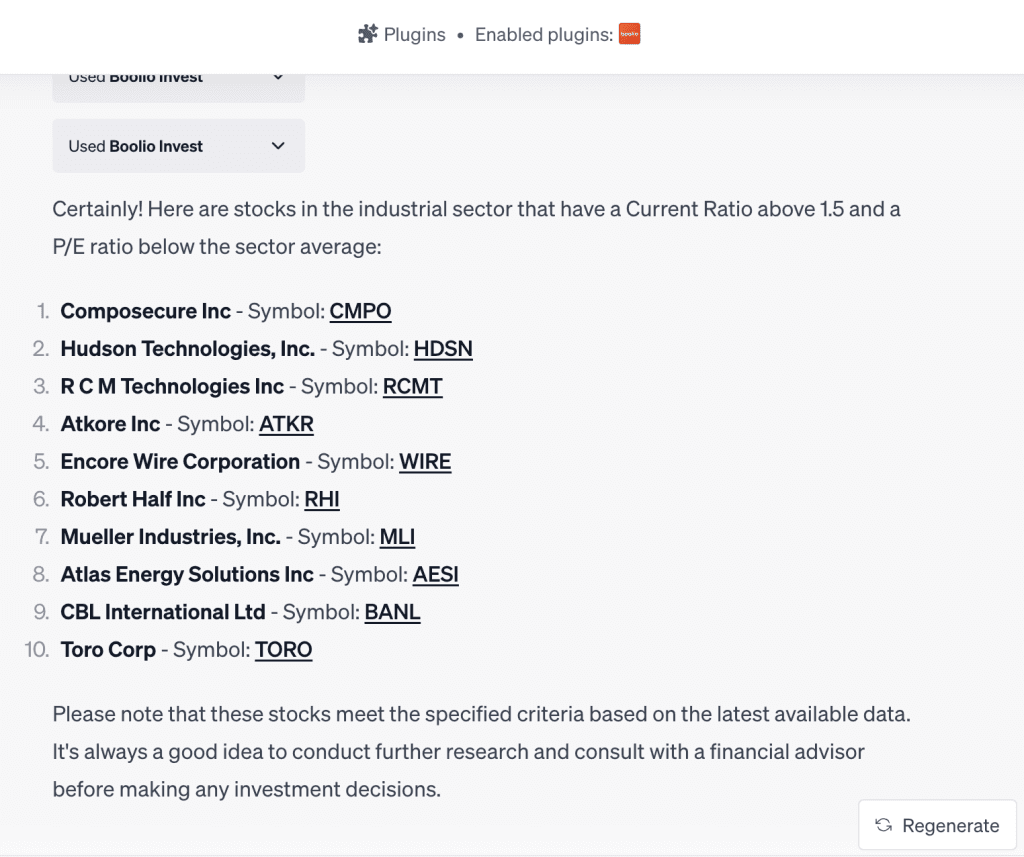The height and width of the screenshot is (857, 1024).
Task: Open the RCMT stock symbol link
Action: pos(413,386)
